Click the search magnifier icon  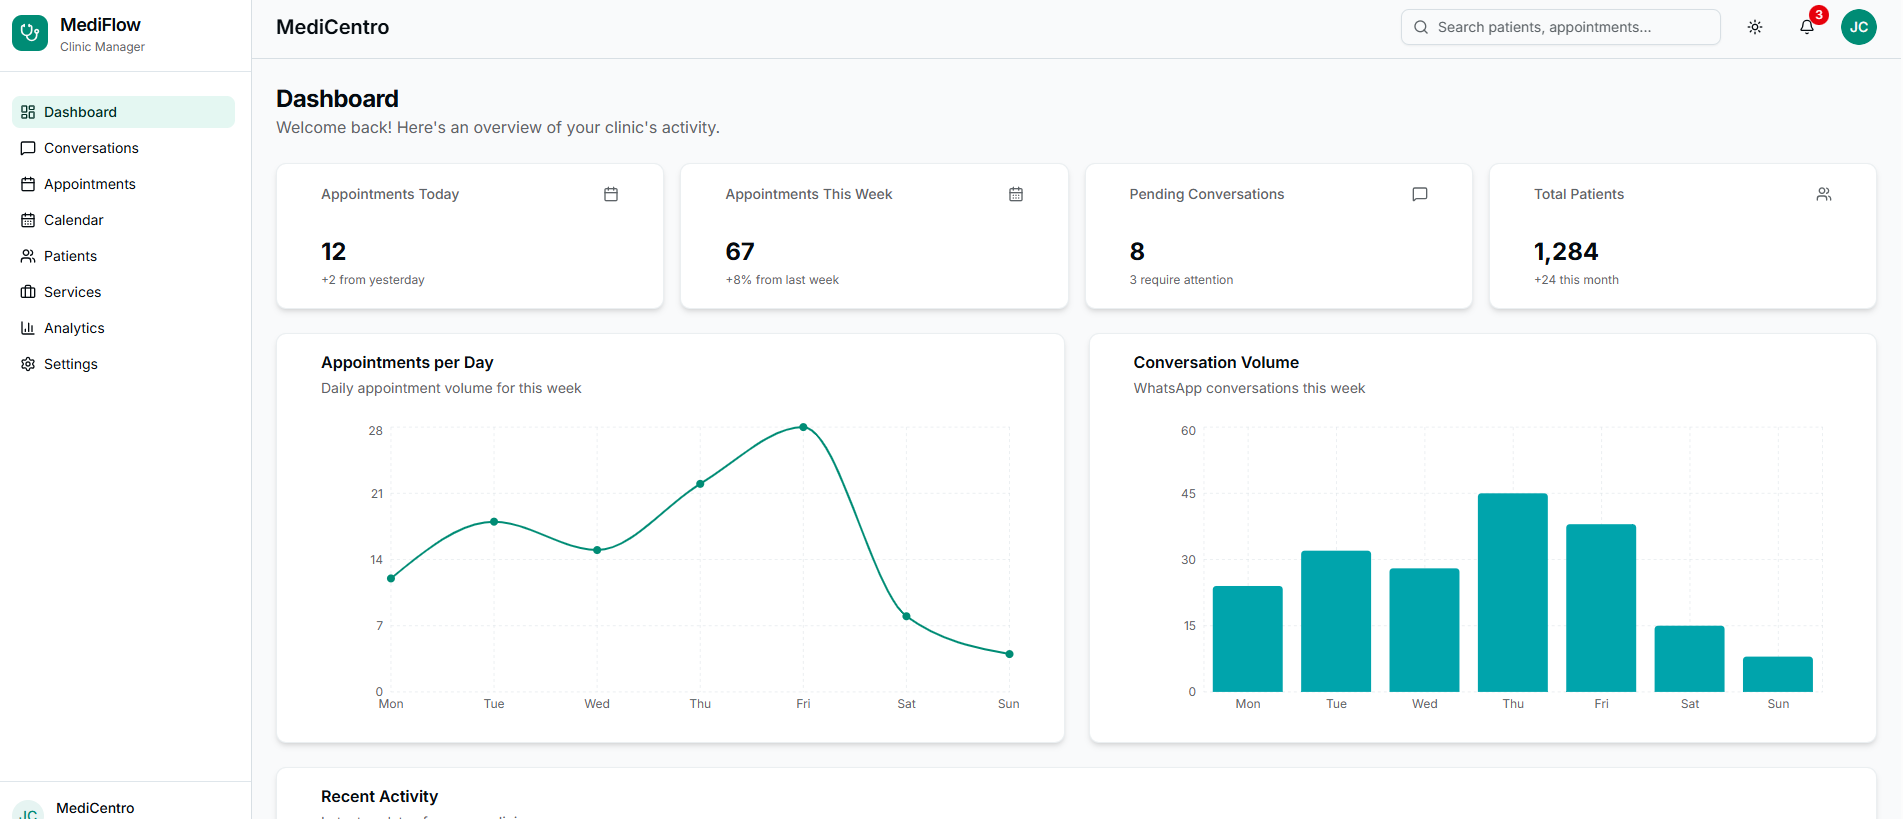click(x=1421, y=27)
